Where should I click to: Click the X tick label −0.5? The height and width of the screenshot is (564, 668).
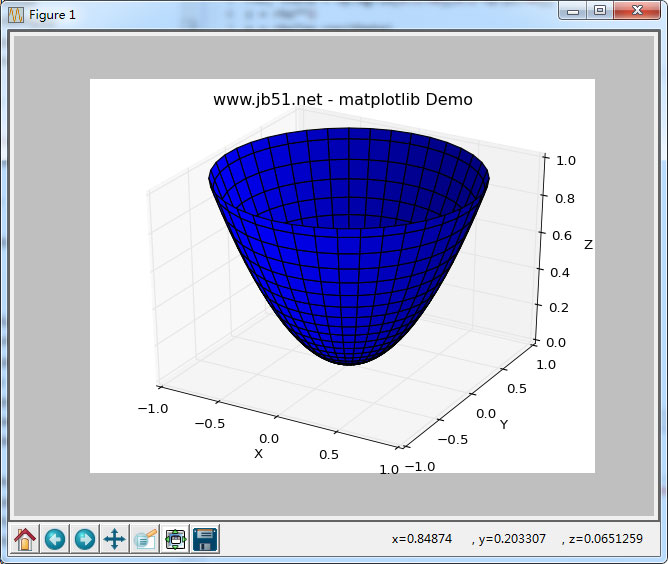(210, 423)
